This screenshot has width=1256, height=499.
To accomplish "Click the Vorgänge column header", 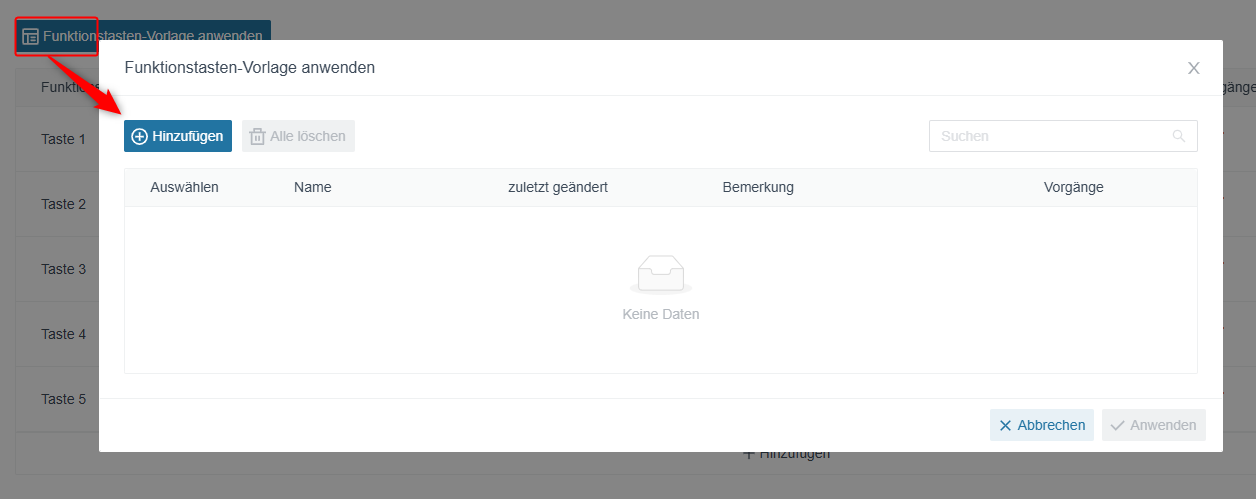I will pyautogui.click(x=1074, y=187).
